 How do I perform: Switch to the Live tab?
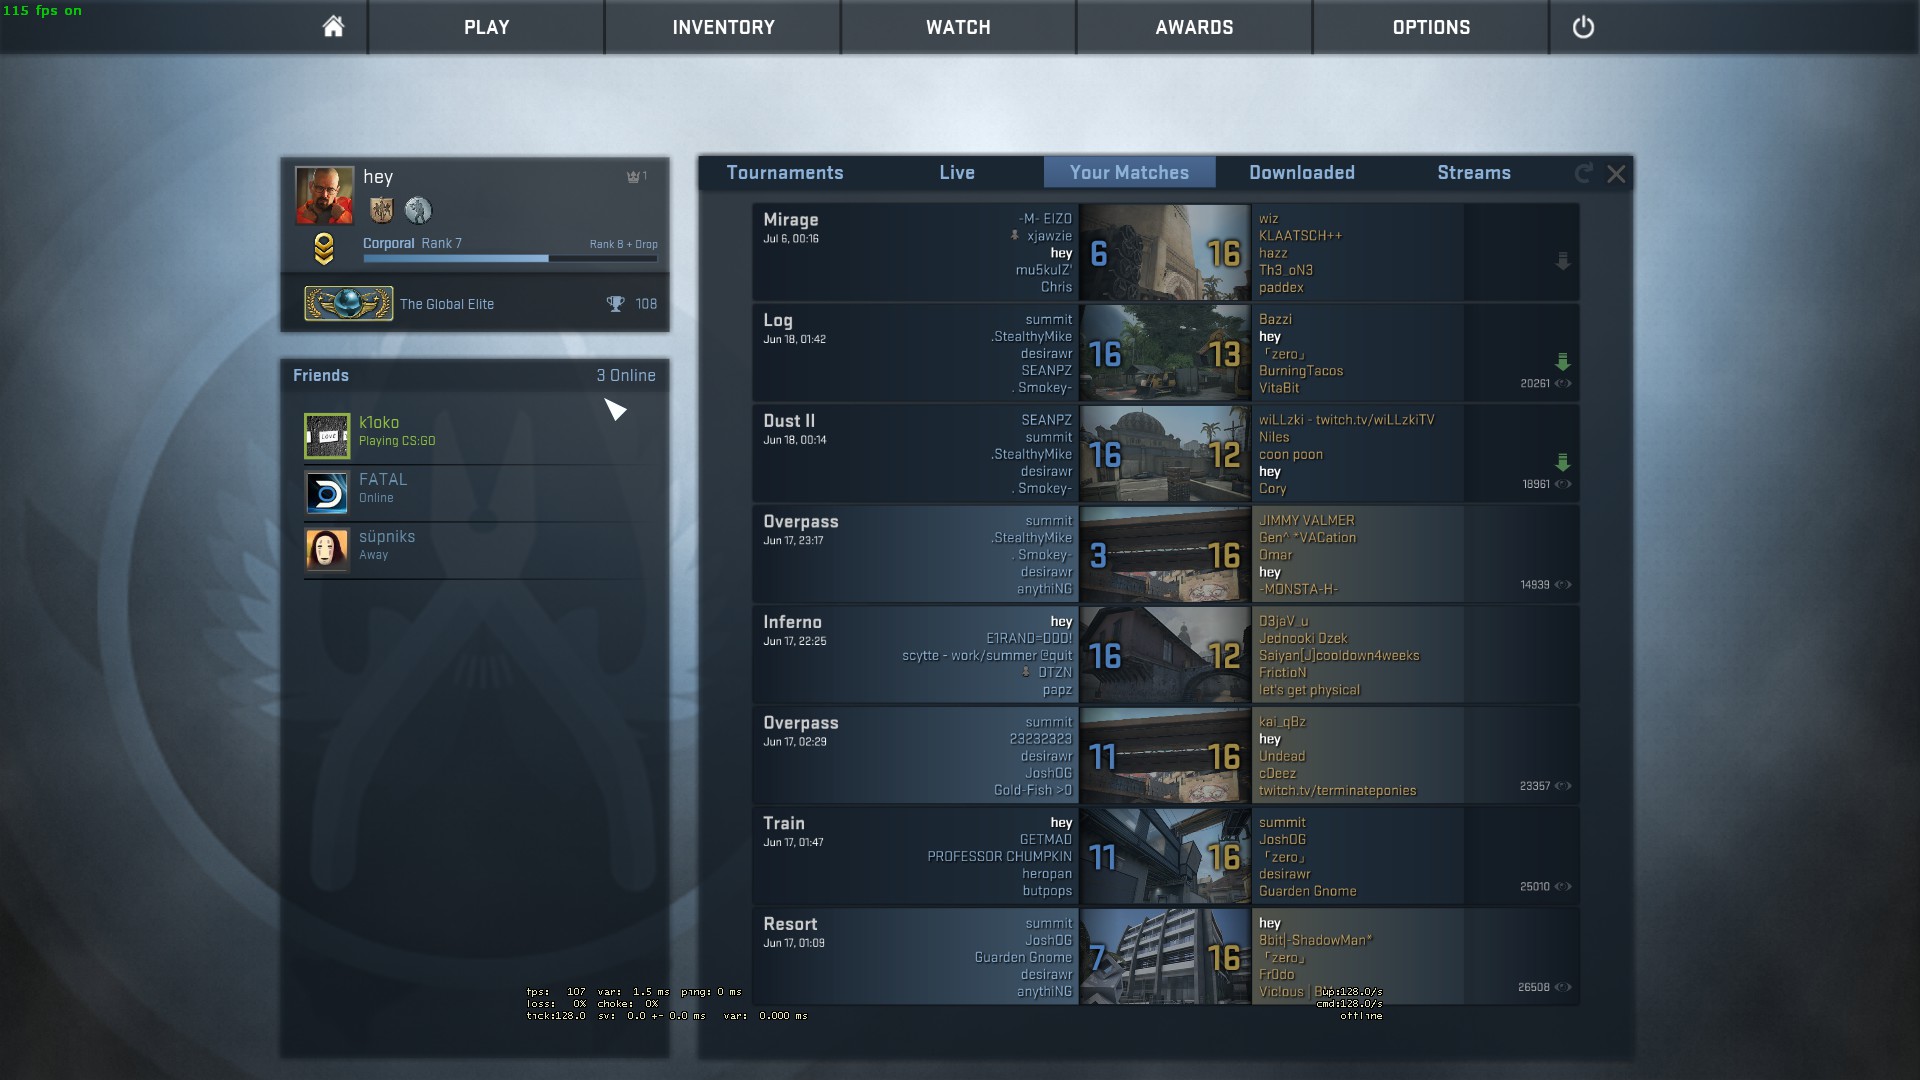pos(957,173)
